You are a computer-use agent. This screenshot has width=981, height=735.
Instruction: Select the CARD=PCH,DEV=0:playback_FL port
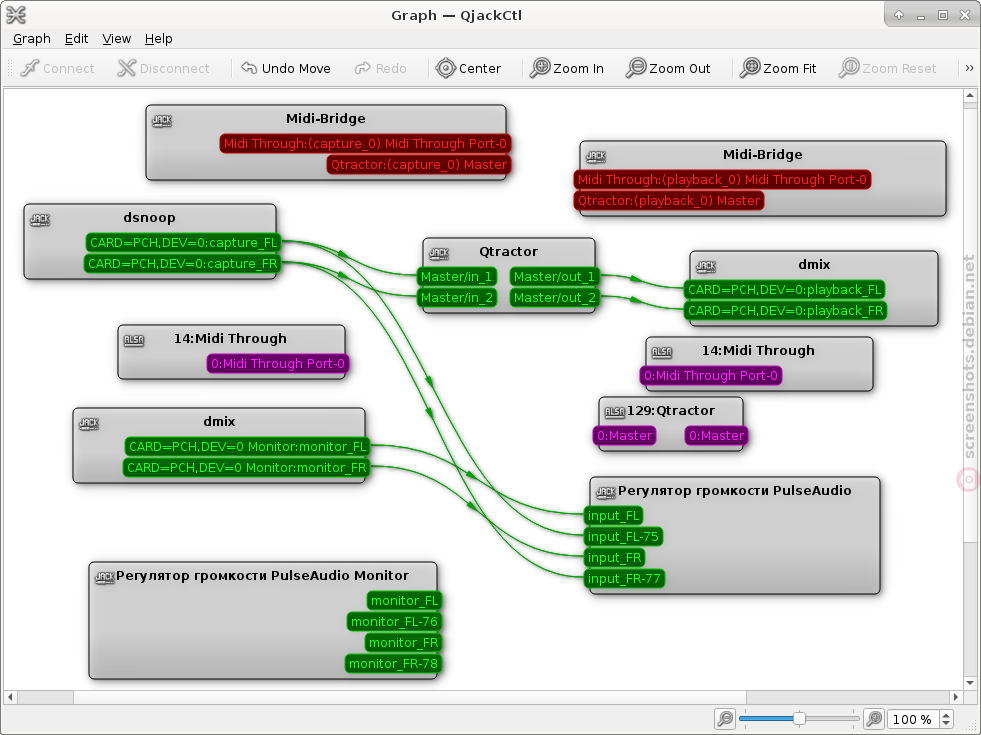[x=785, y=290]
